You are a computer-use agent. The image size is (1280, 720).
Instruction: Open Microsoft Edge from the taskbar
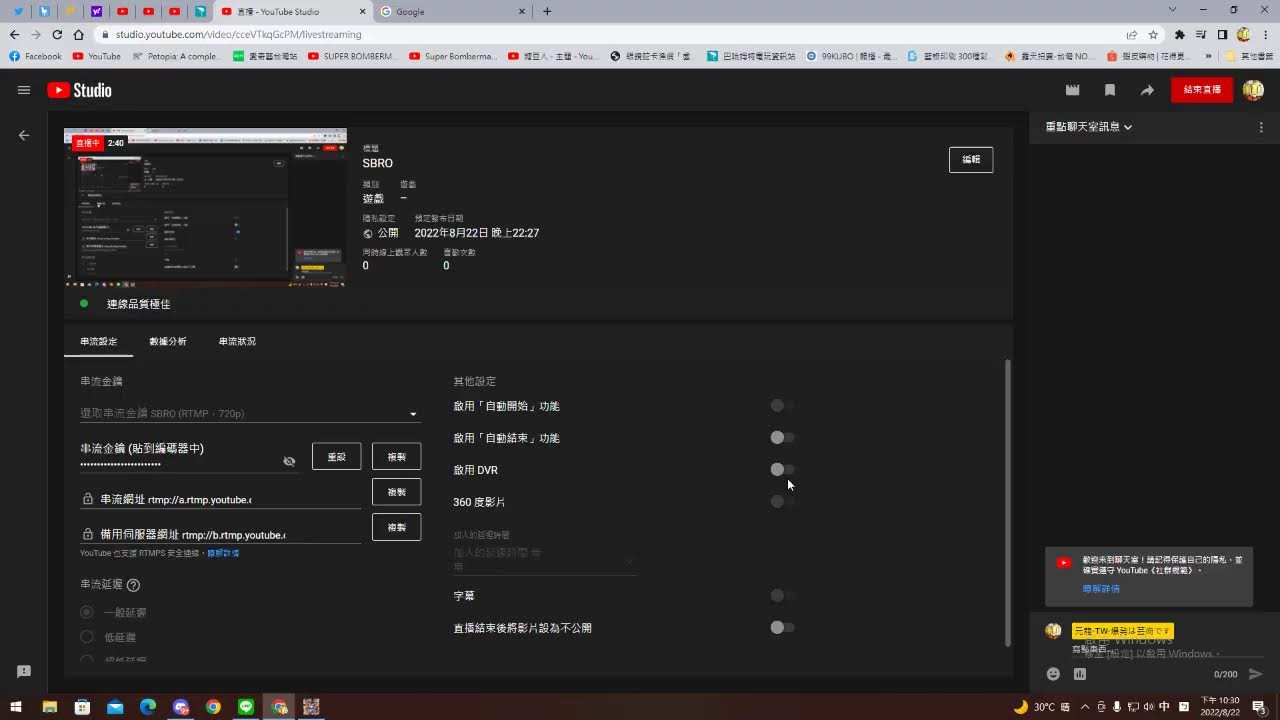point(148,706)
